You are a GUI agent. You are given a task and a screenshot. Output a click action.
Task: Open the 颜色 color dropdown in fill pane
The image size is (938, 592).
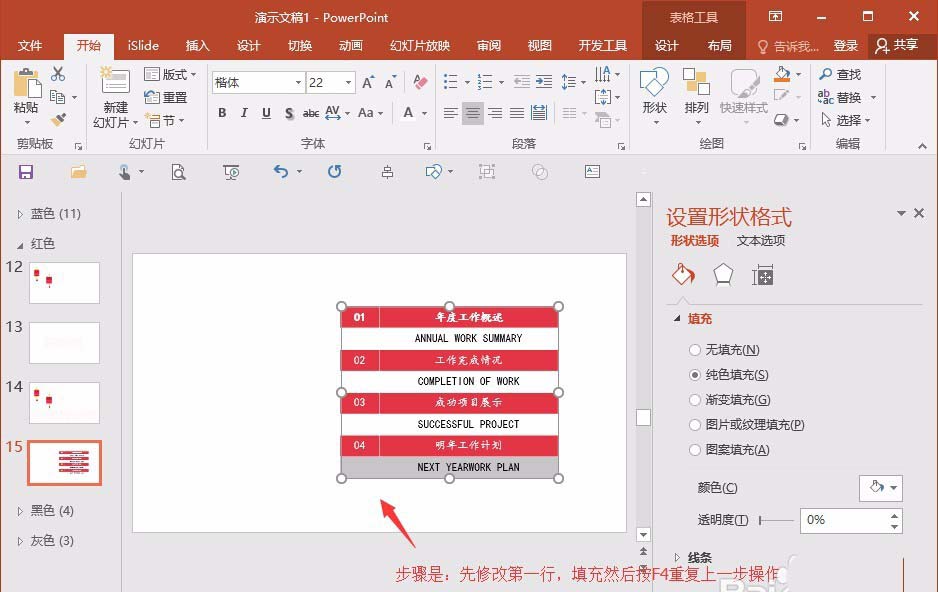[x=881, y=487]
